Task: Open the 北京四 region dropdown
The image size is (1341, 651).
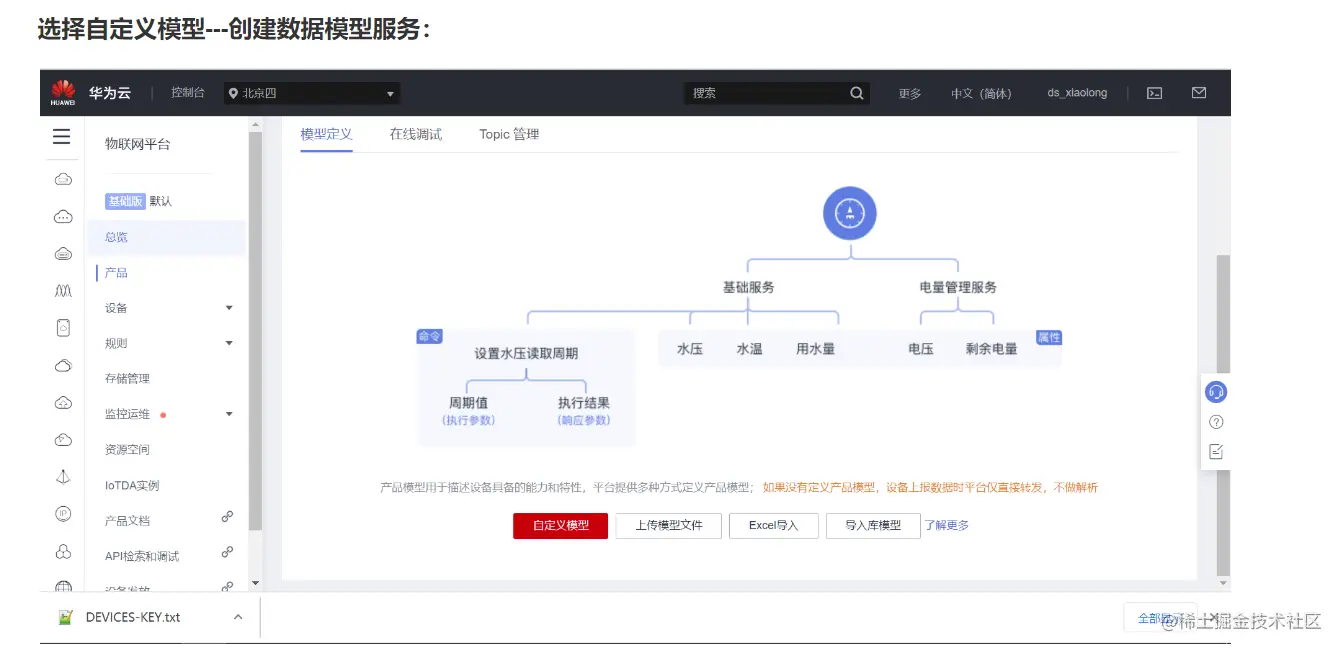Action: [312, 93]
